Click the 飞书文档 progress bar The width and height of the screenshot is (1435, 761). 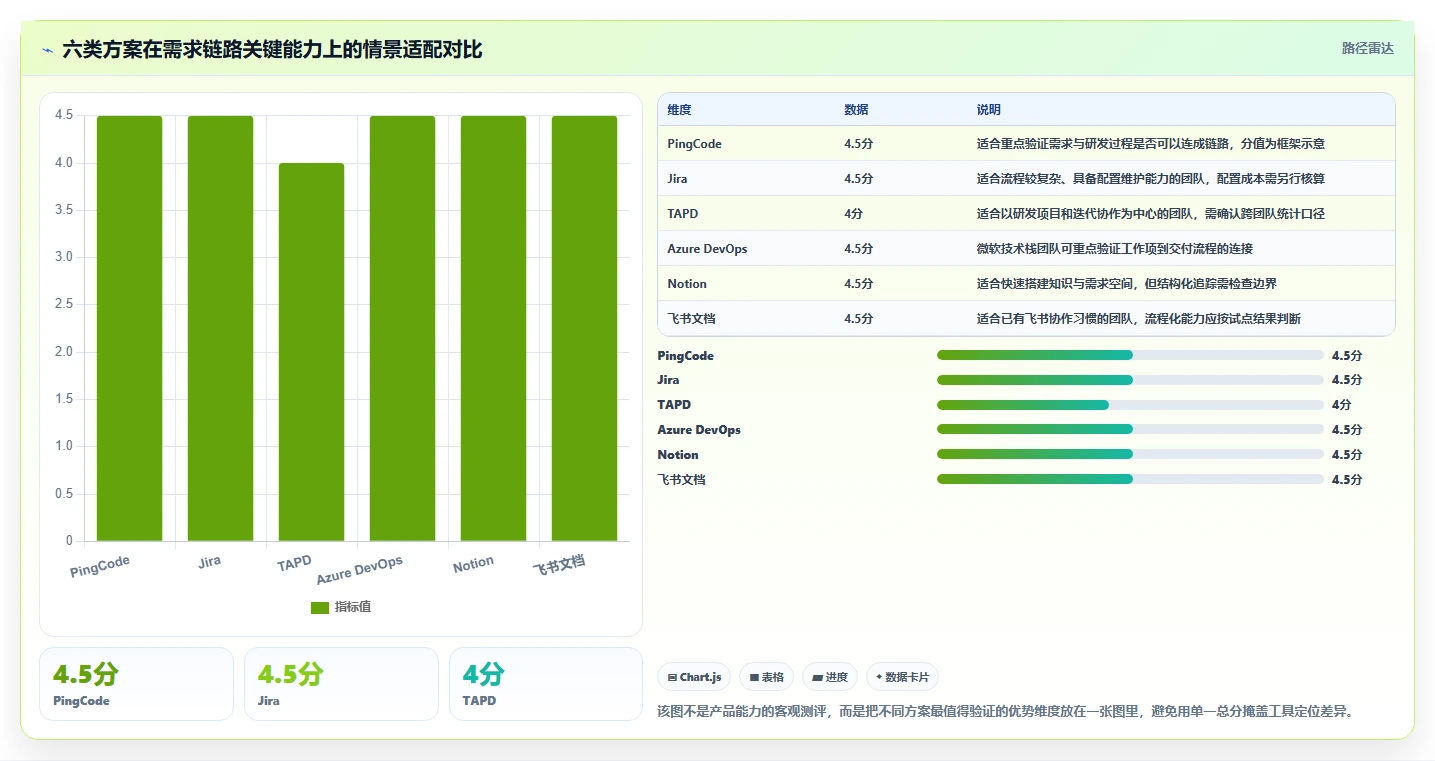tap(1130, 479)
